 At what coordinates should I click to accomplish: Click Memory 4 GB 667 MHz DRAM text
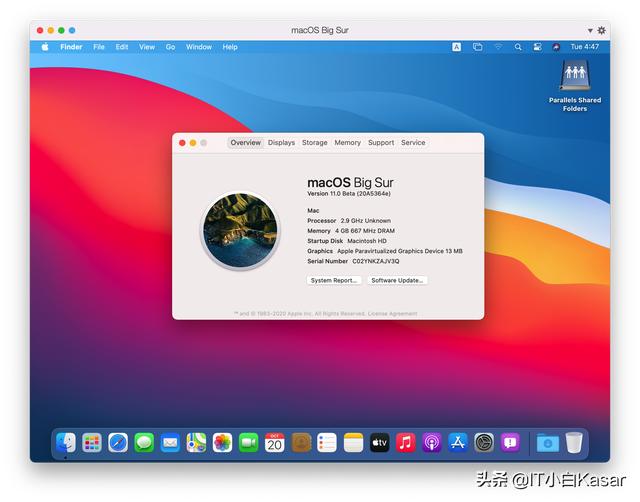351,231
